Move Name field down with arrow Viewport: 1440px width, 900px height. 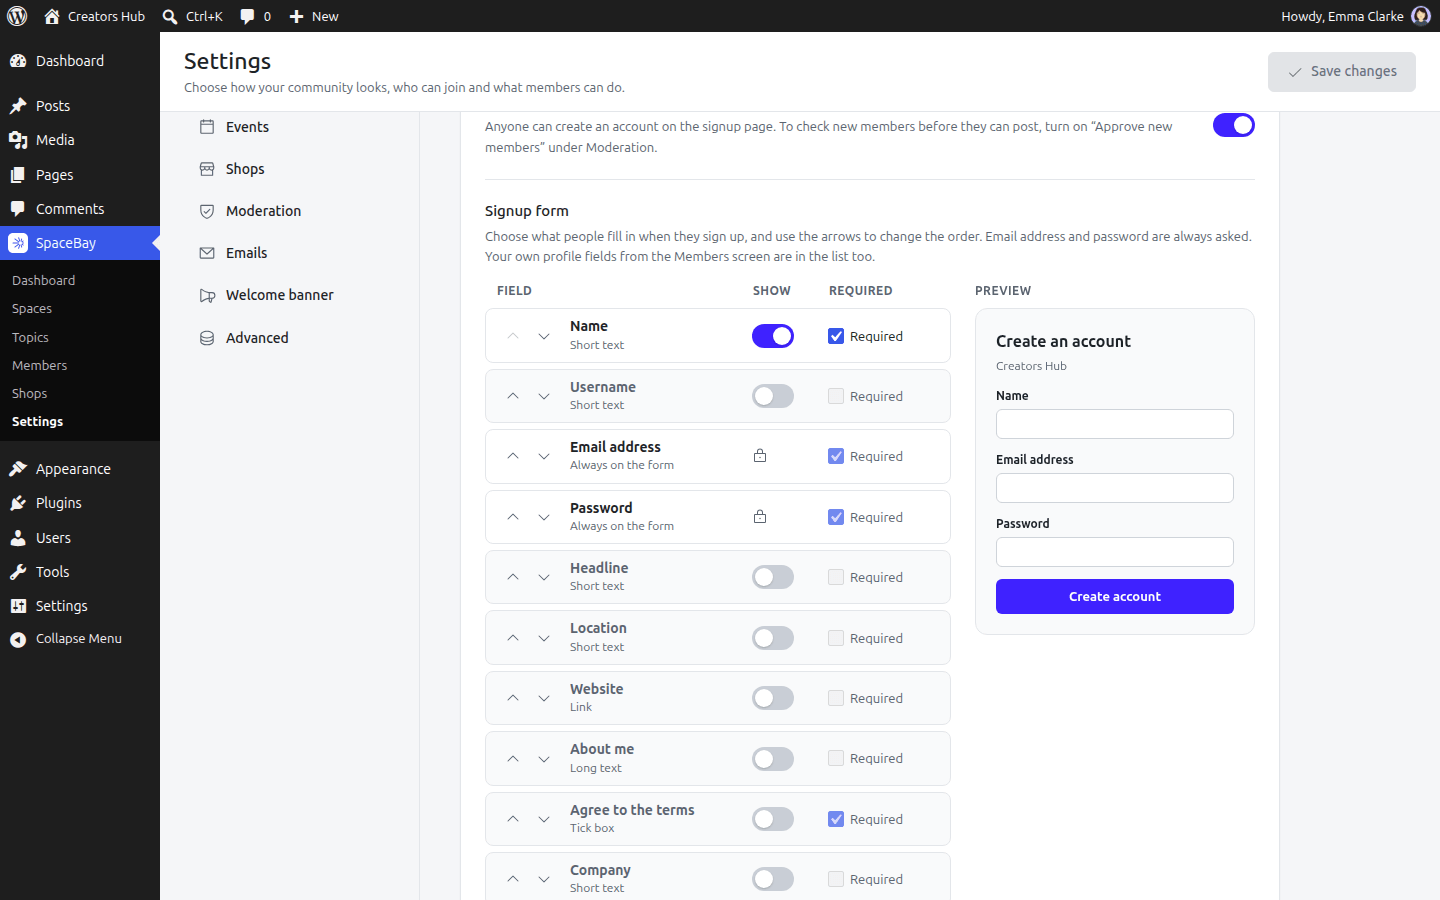[544, 336]
